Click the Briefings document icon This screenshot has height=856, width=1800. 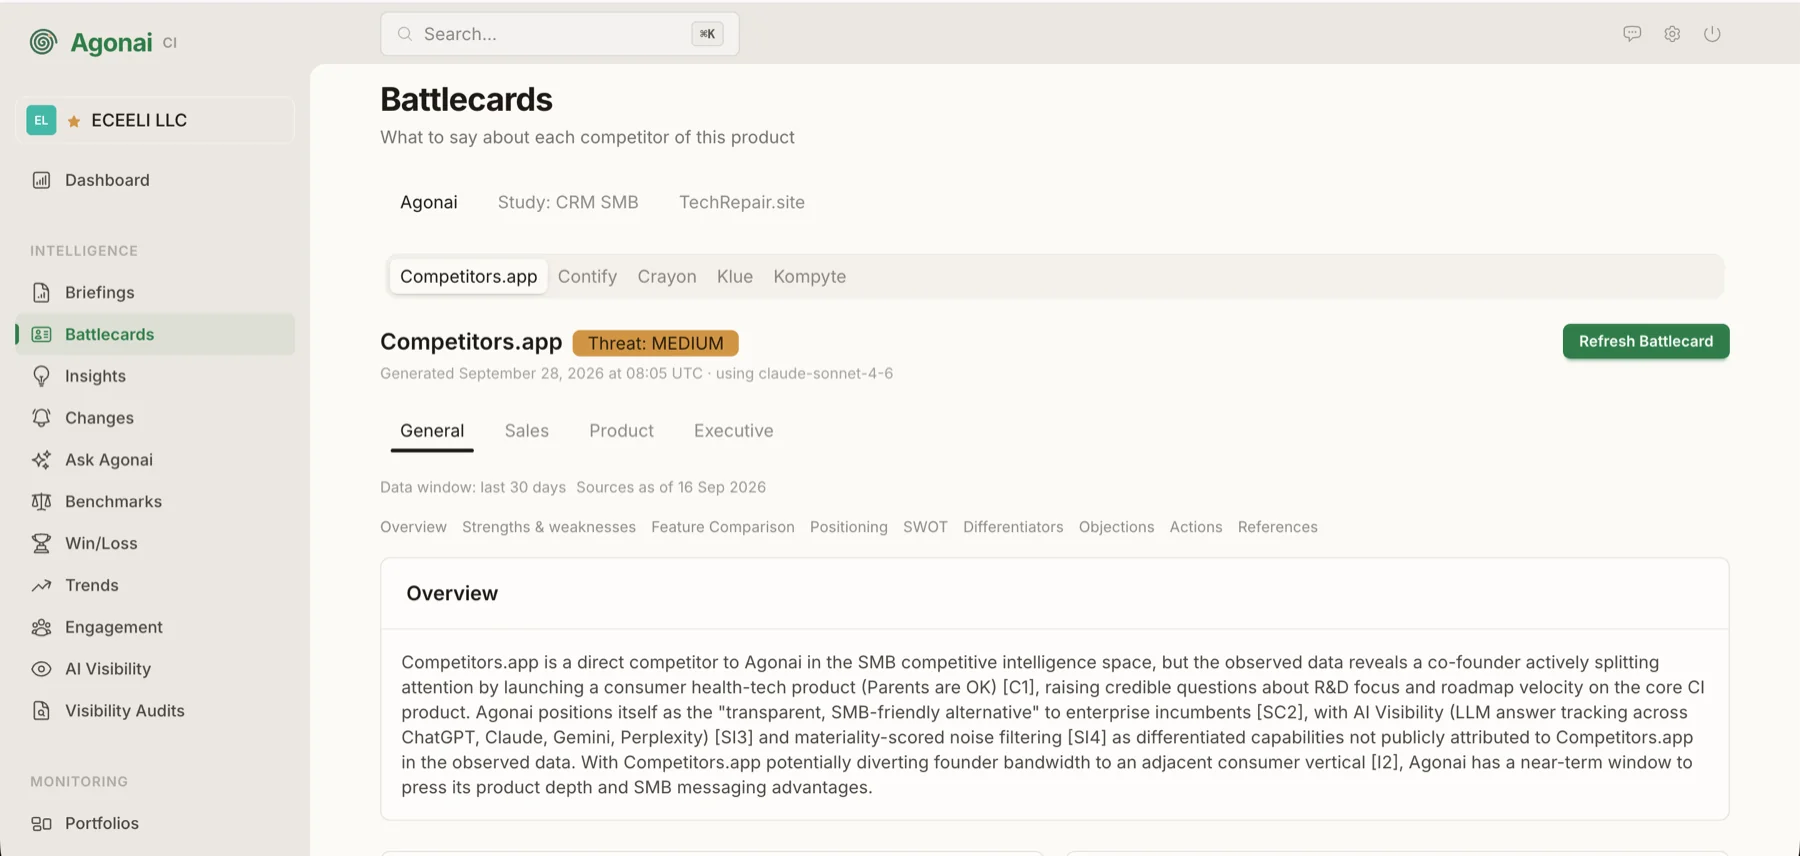click(x=41, y=292)
